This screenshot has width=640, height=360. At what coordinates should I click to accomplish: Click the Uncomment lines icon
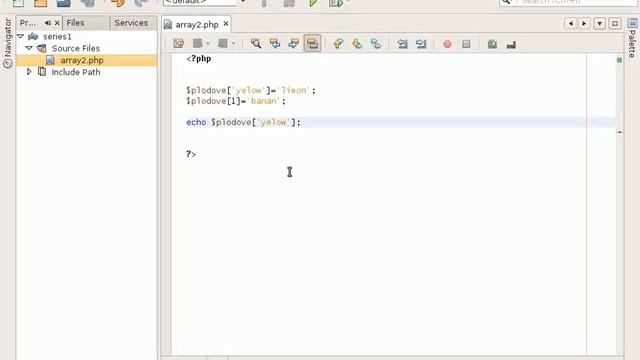tap(511, 44)
